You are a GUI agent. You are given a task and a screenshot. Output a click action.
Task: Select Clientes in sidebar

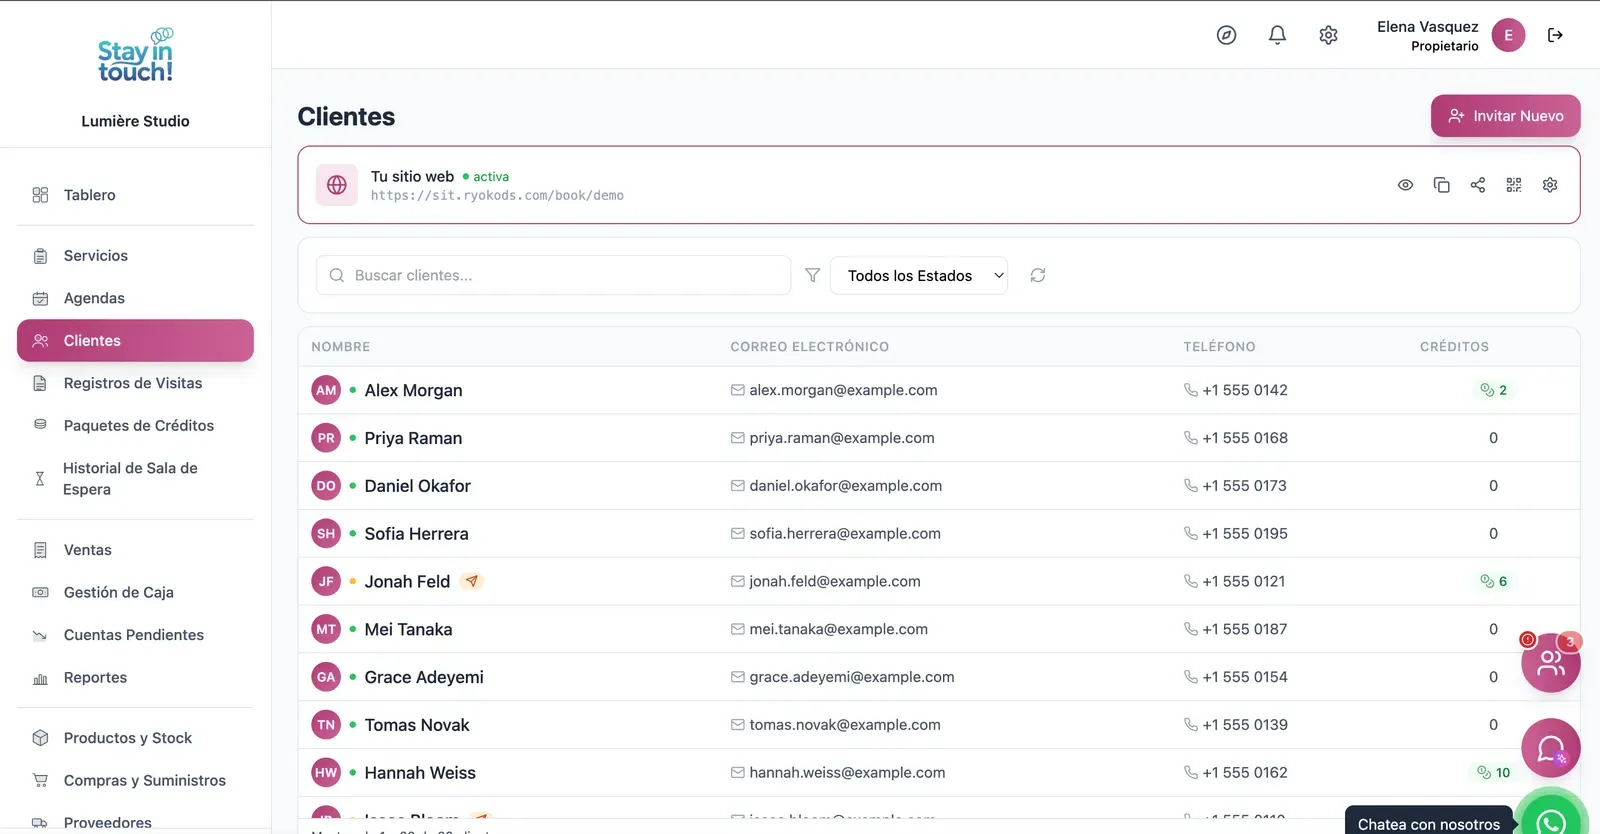(x=135, y=341)
